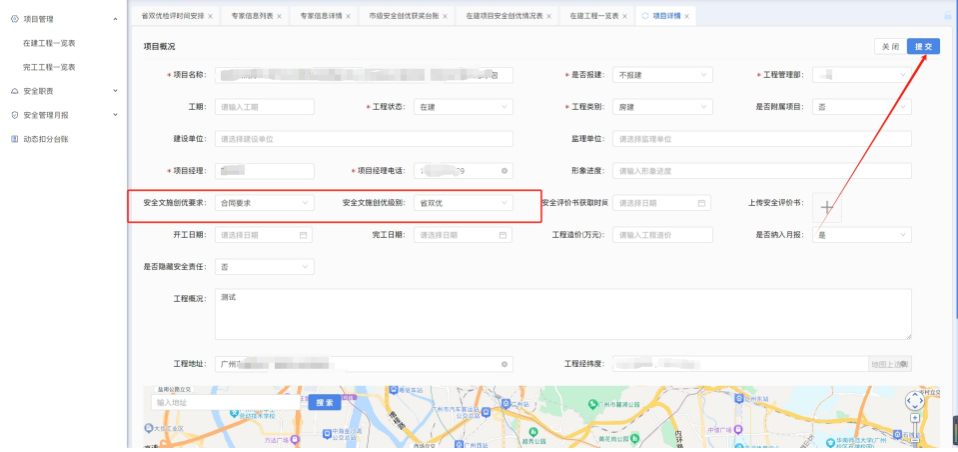Click the 建设单位 input field
Screen dimensions: 958x452
point(363,139)
